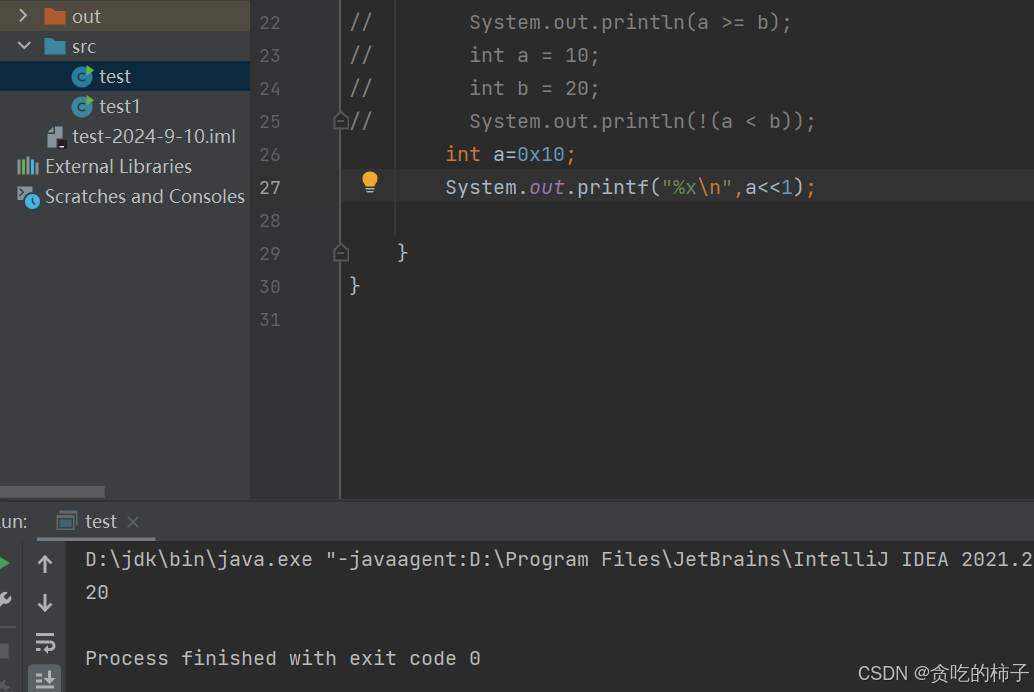Click line number 27 in gutter

point(270,188)
